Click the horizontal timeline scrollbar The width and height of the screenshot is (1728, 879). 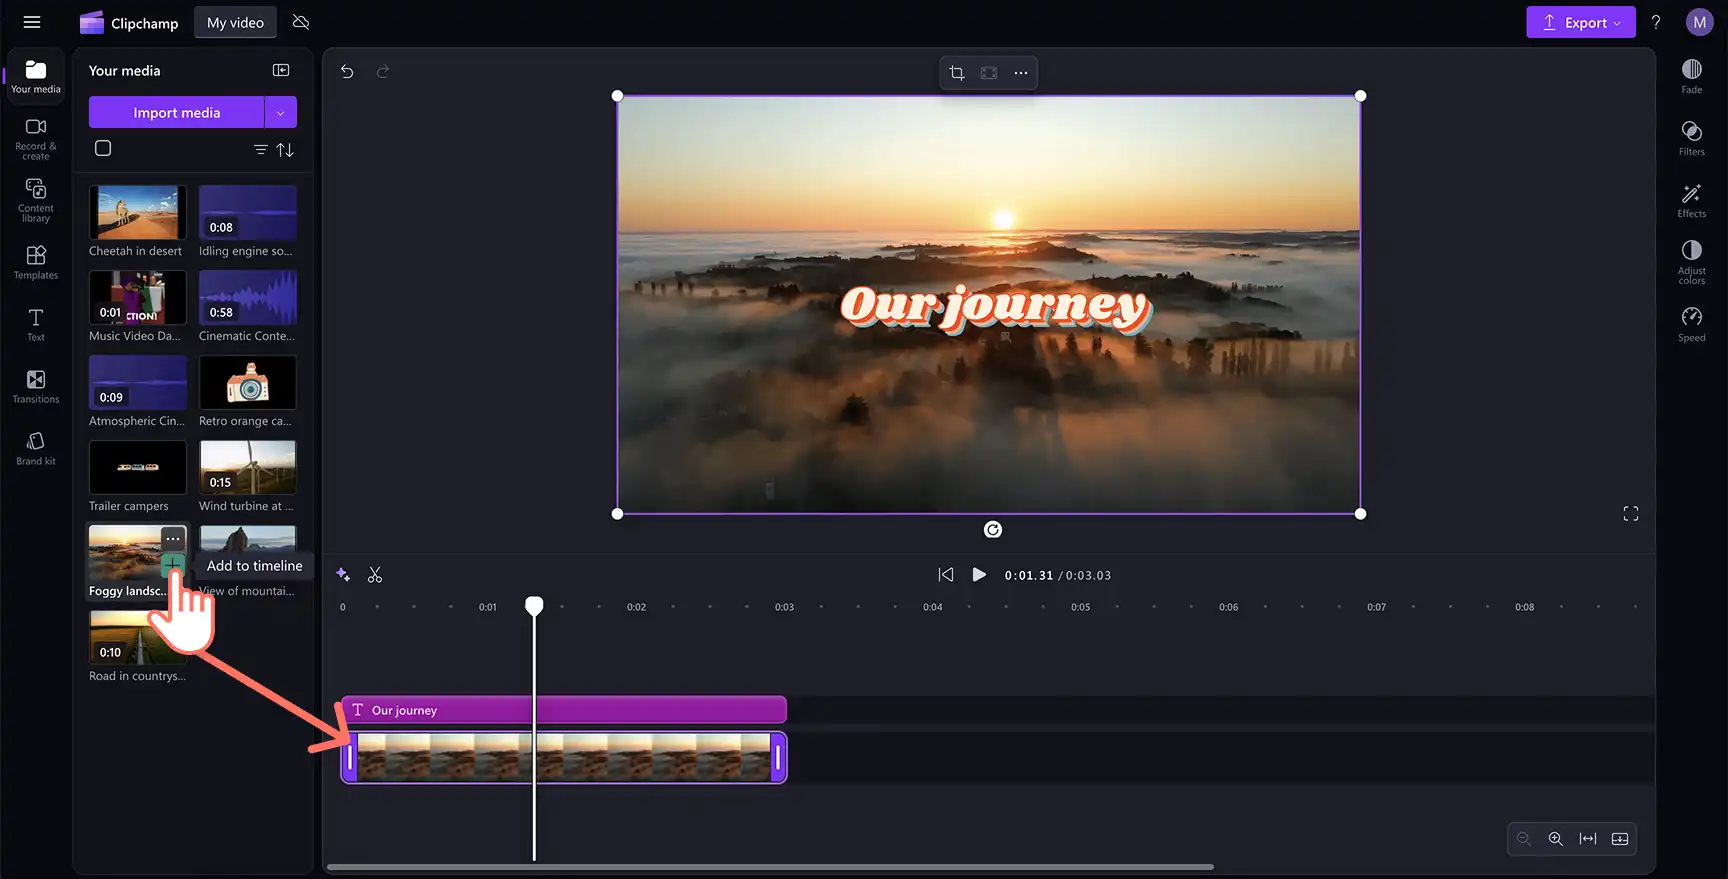[770, 867]
